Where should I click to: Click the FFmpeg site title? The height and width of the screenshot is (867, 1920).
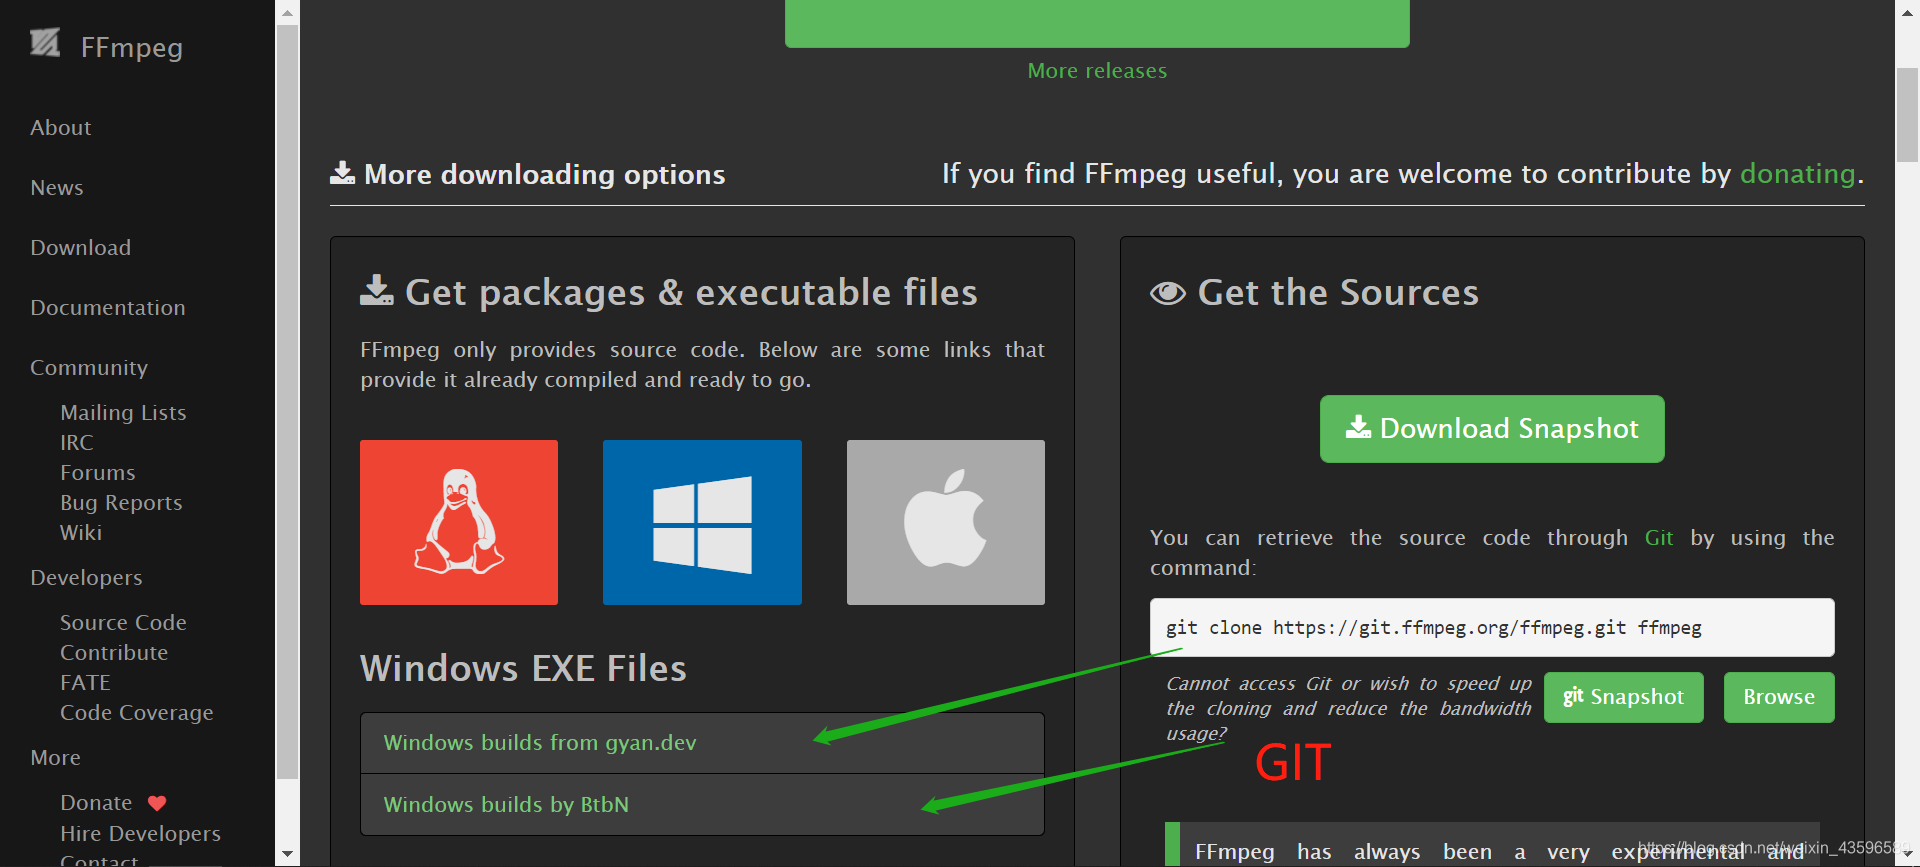click(x=132, y=47)
